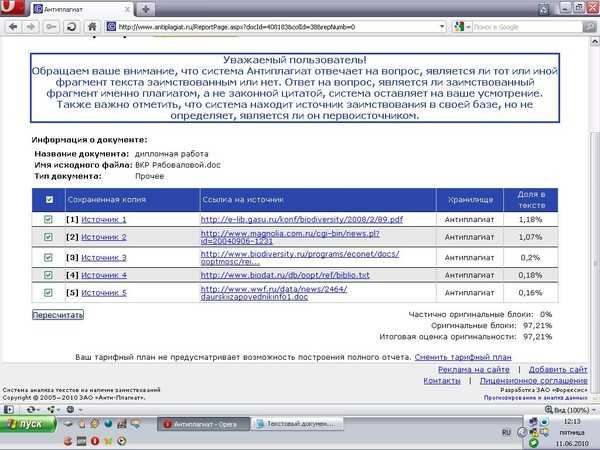Click the green tray icon above the date

[x=533, y=443]
